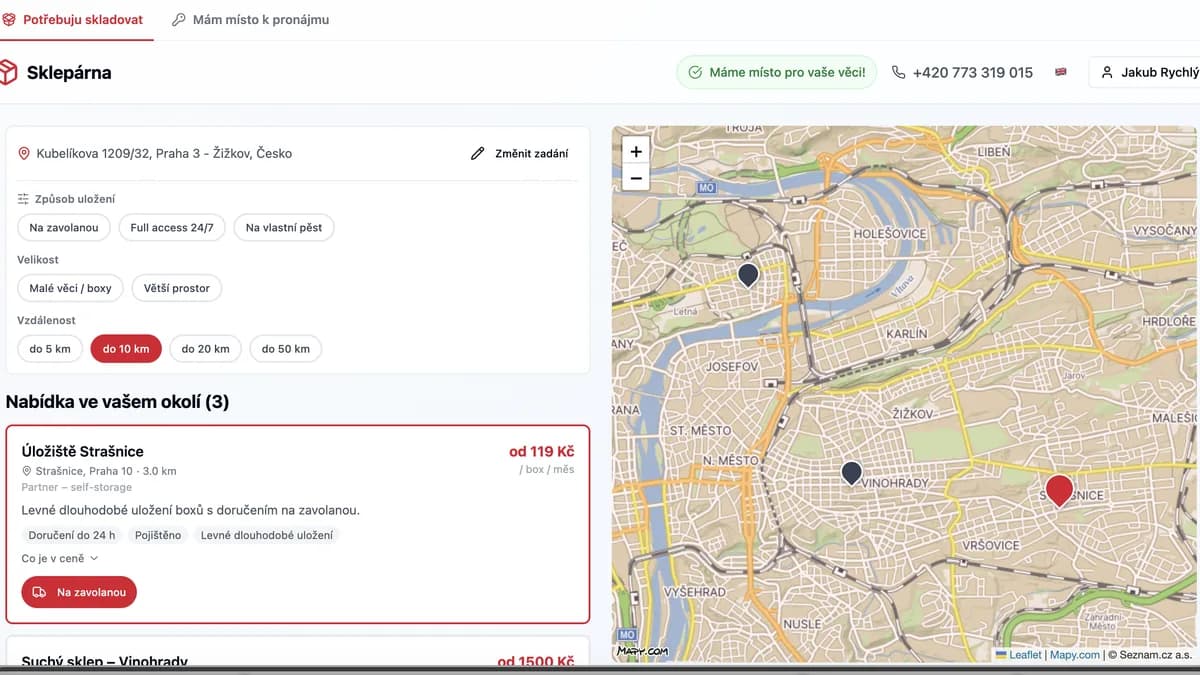Click the location pin icon beside address
The height and width of the screenshot is (675, 1200).
point(24,154)
